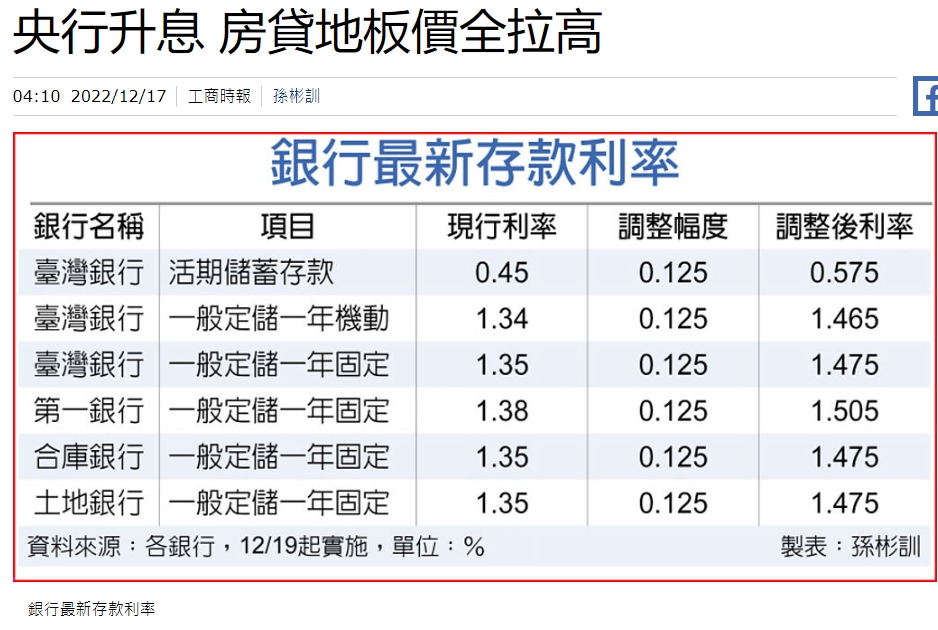The height and width of the screenshot is (630, 938).
Task: Click the 一般定儲一年機動 item cell
Action: pos(279,318)
